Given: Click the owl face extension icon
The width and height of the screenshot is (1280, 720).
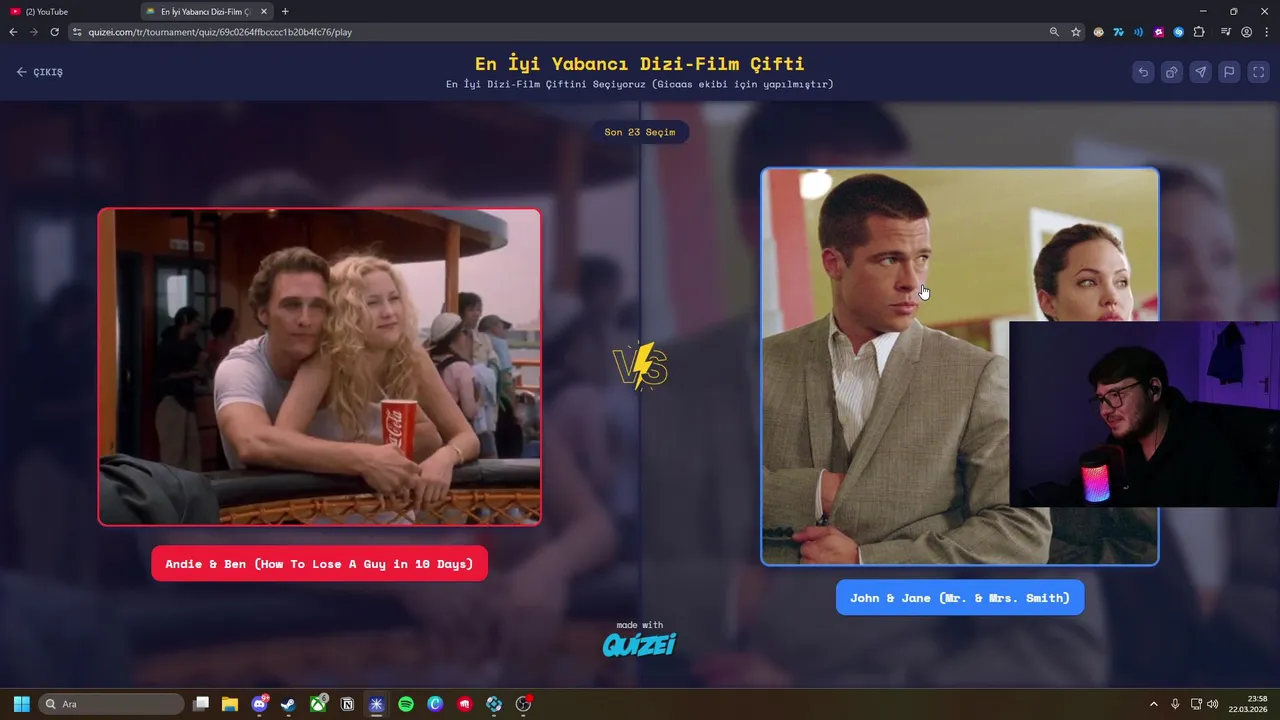Looking at the screenshot, I should pos(1099,32).
